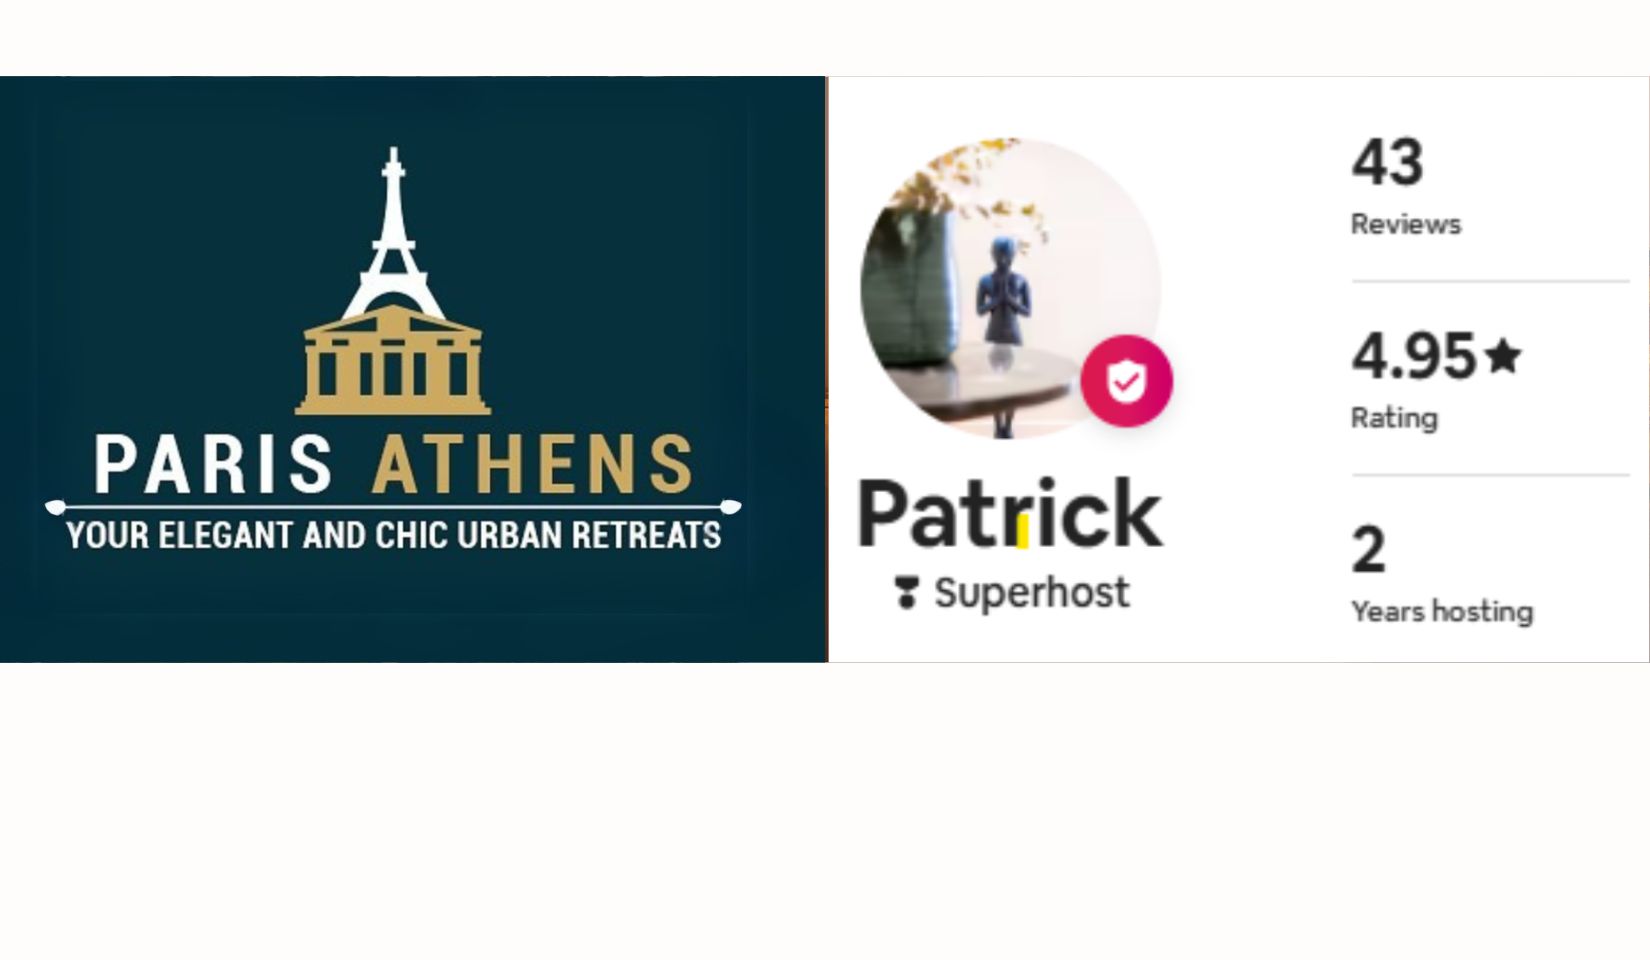Click the Reviews label
The width and height of the screenshot is (1650, 960).
(x=1406, y=224)
